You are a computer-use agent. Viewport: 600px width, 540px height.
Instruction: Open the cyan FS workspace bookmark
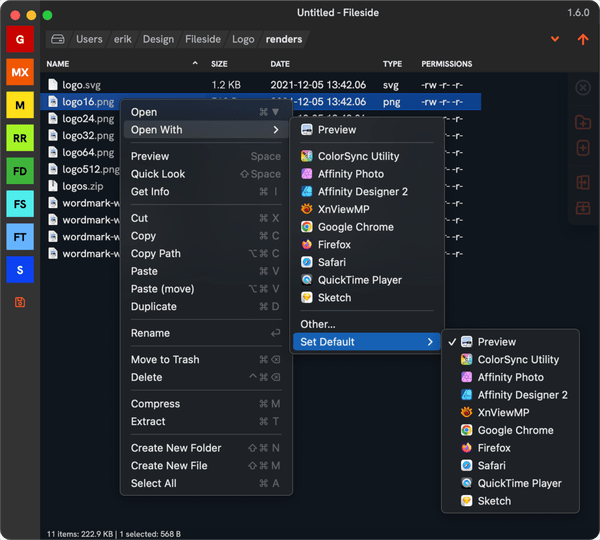coord(20,204)
